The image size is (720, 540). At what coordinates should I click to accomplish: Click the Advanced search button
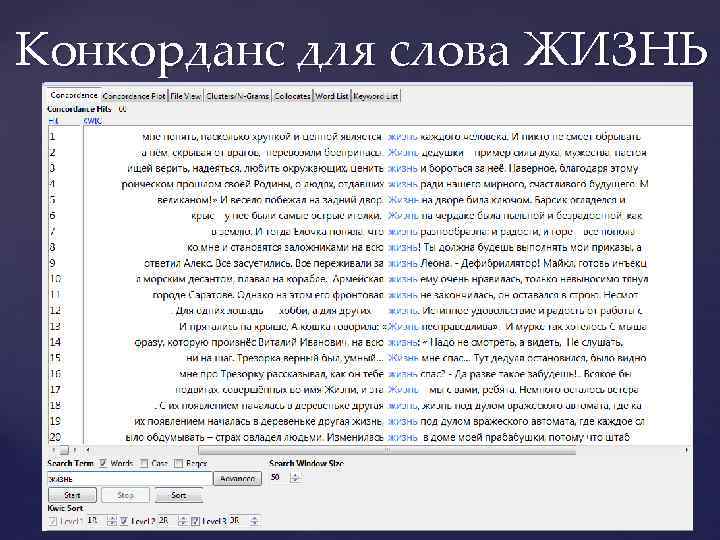pos(237,478)
